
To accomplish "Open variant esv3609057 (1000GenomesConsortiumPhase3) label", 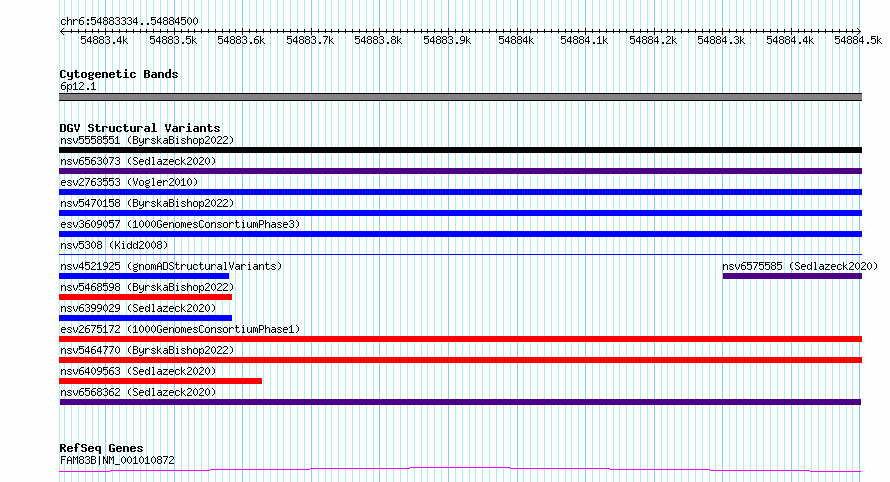I will (x=180, y=224).
